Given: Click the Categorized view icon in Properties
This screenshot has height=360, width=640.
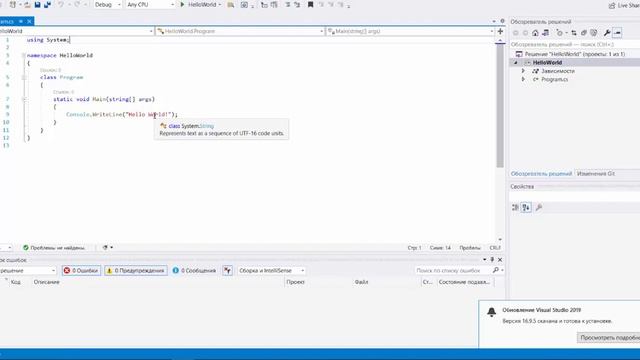Looking at the screenshot, I should pyautogui.click(x=516, y=208).
